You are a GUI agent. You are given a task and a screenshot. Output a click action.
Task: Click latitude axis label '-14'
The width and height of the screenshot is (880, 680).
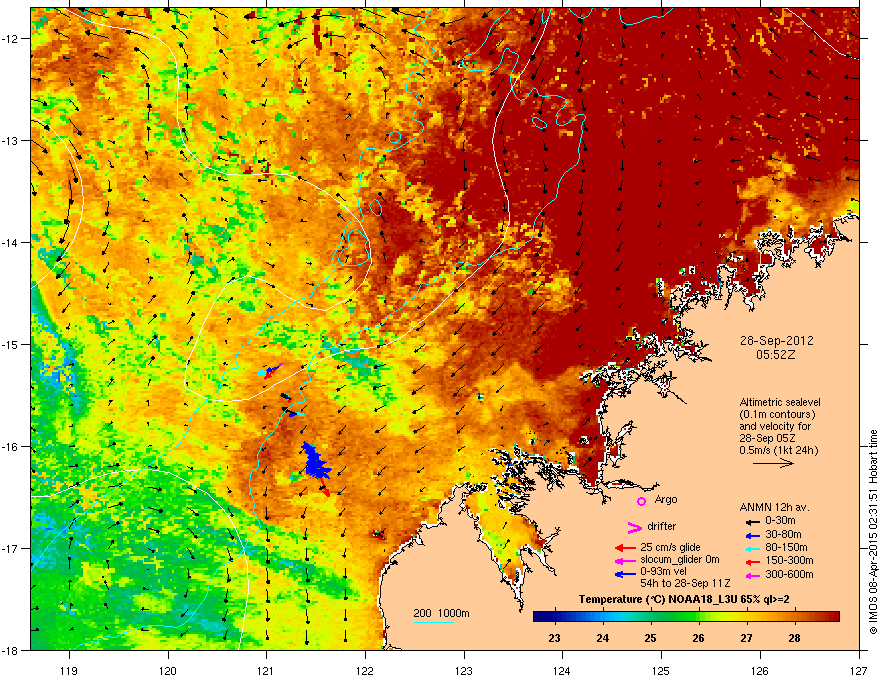pos(10,242)
